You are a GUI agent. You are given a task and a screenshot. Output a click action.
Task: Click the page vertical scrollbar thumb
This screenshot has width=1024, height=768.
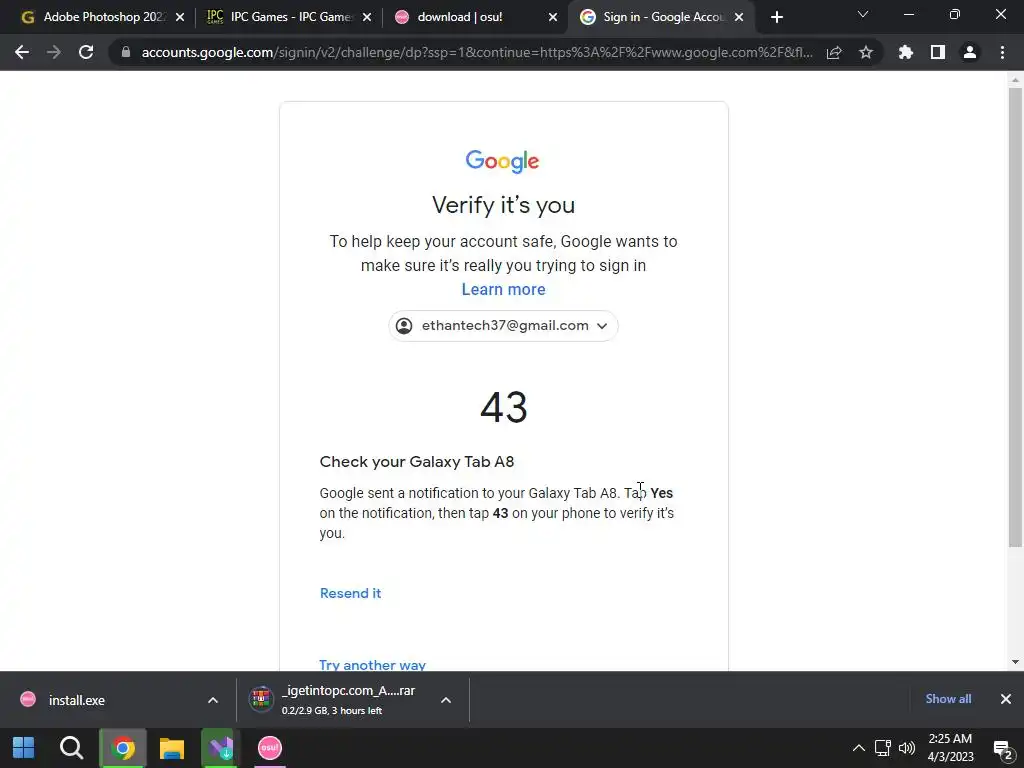click(x=1015, y=317)
